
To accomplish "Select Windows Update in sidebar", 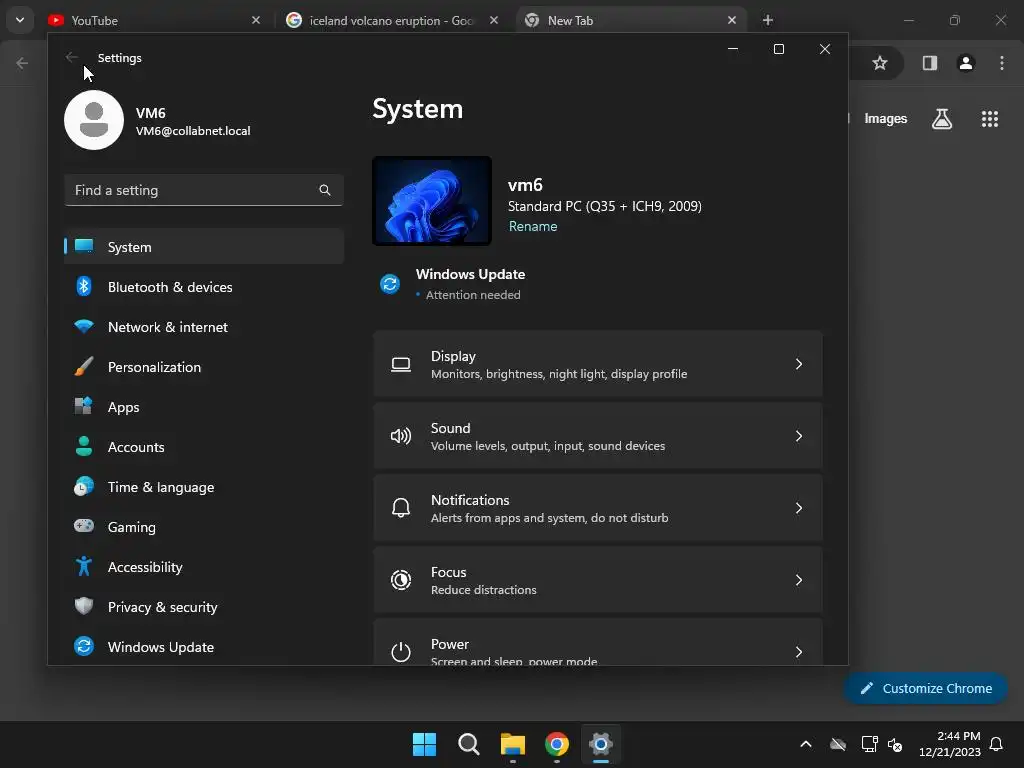I will [204, 647].
